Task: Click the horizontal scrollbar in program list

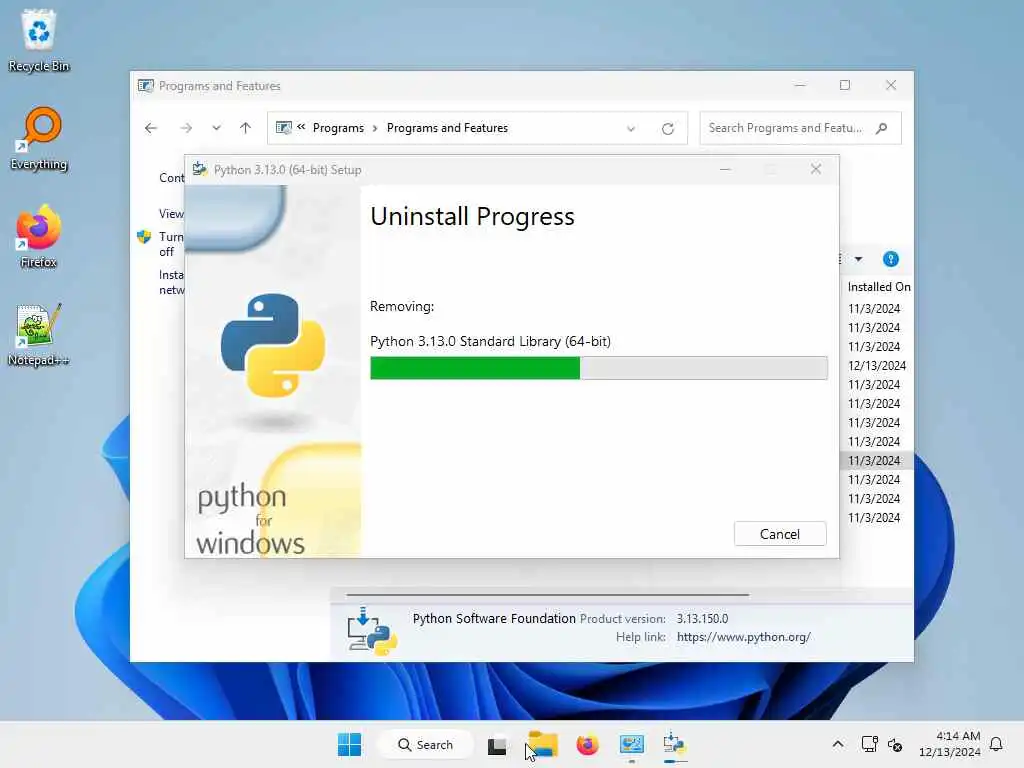Action: point(547,595)
